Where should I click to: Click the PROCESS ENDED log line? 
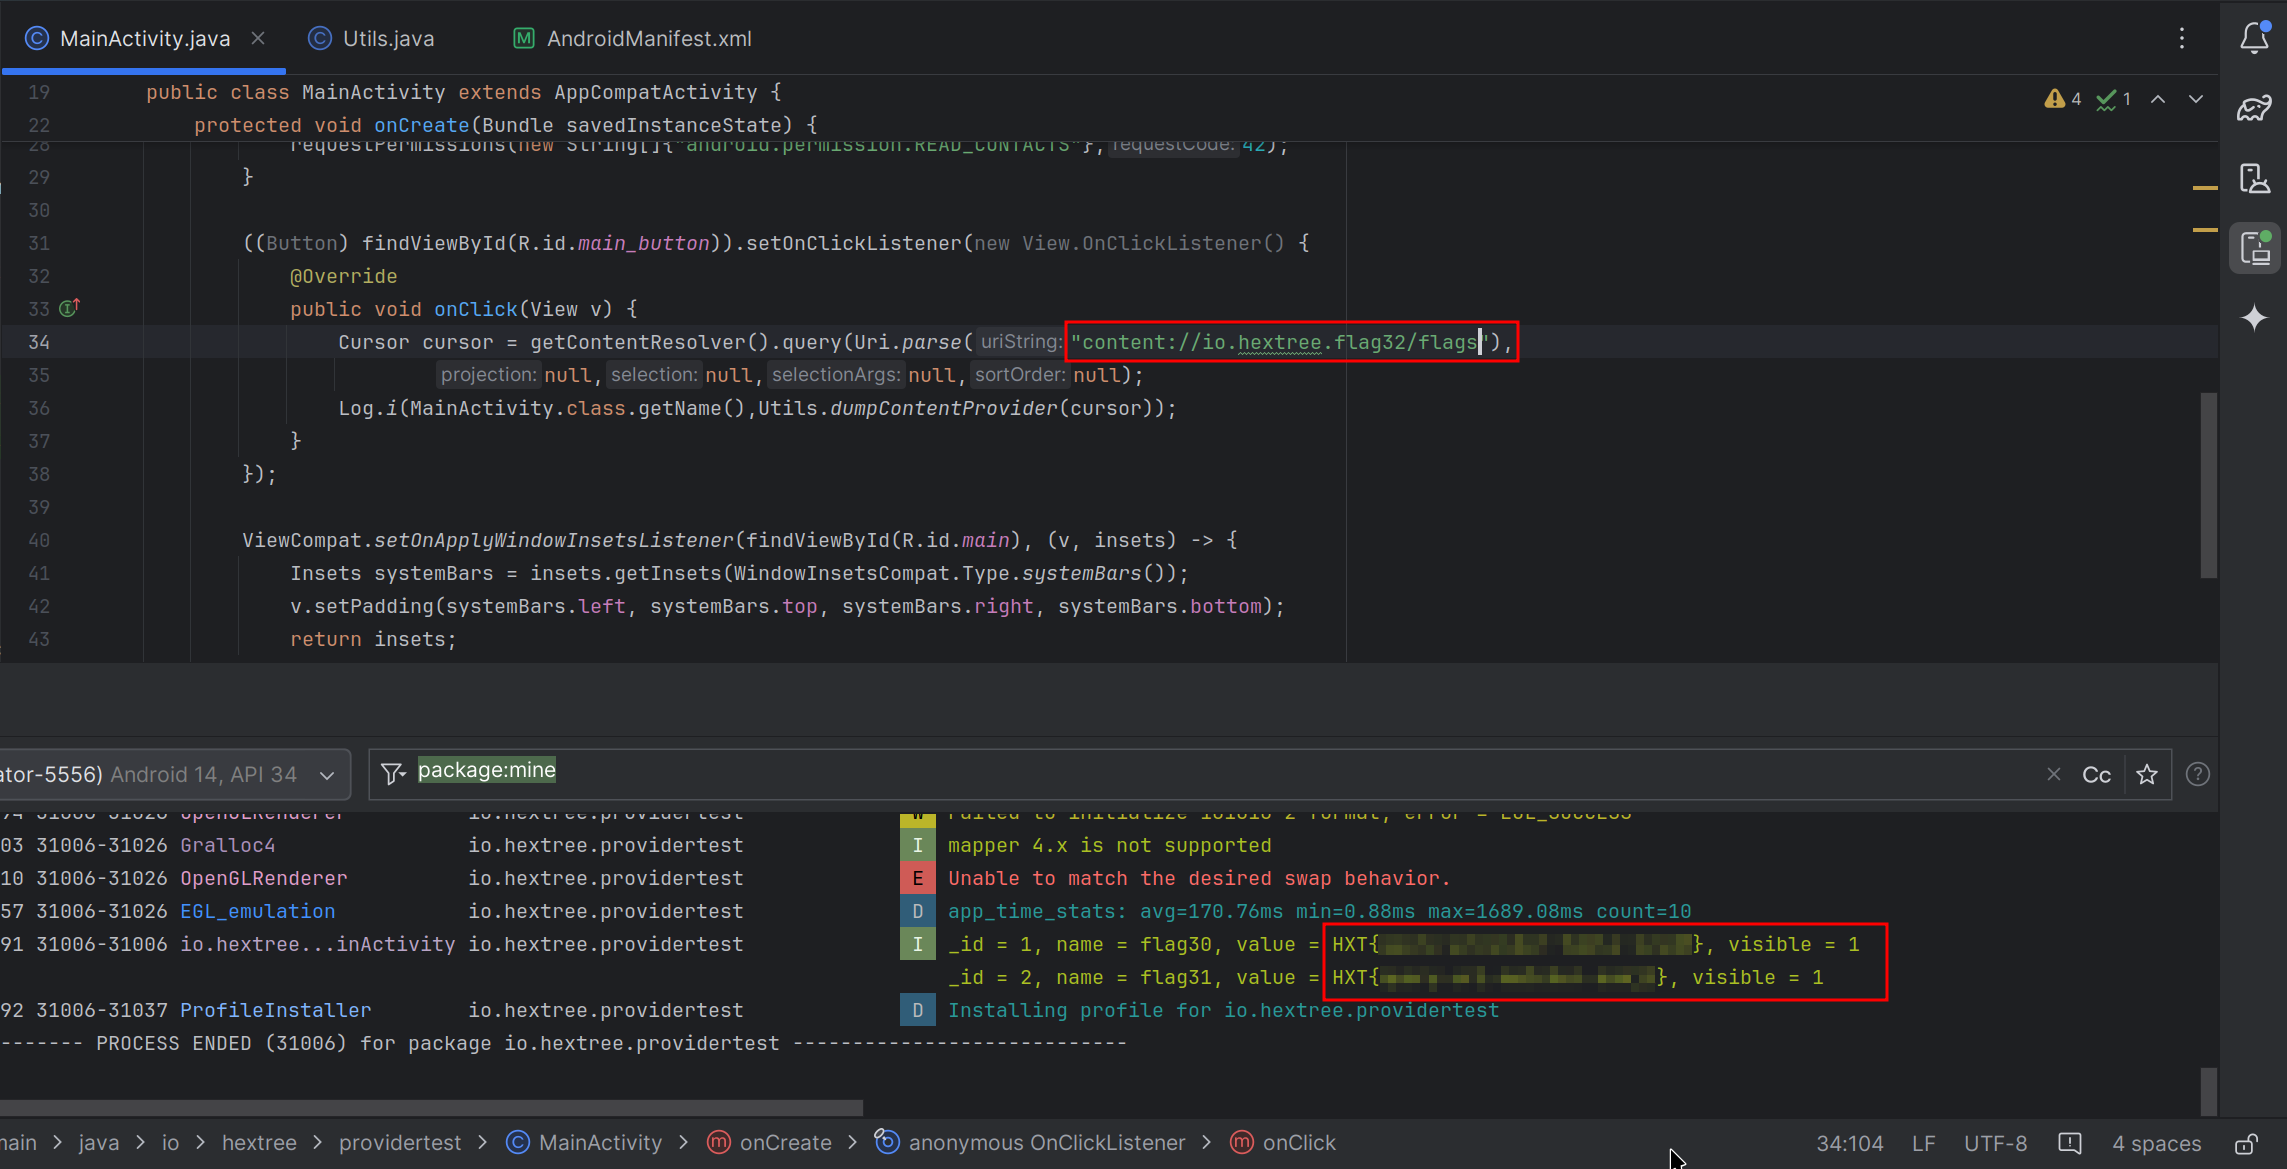click(563, 1043)
